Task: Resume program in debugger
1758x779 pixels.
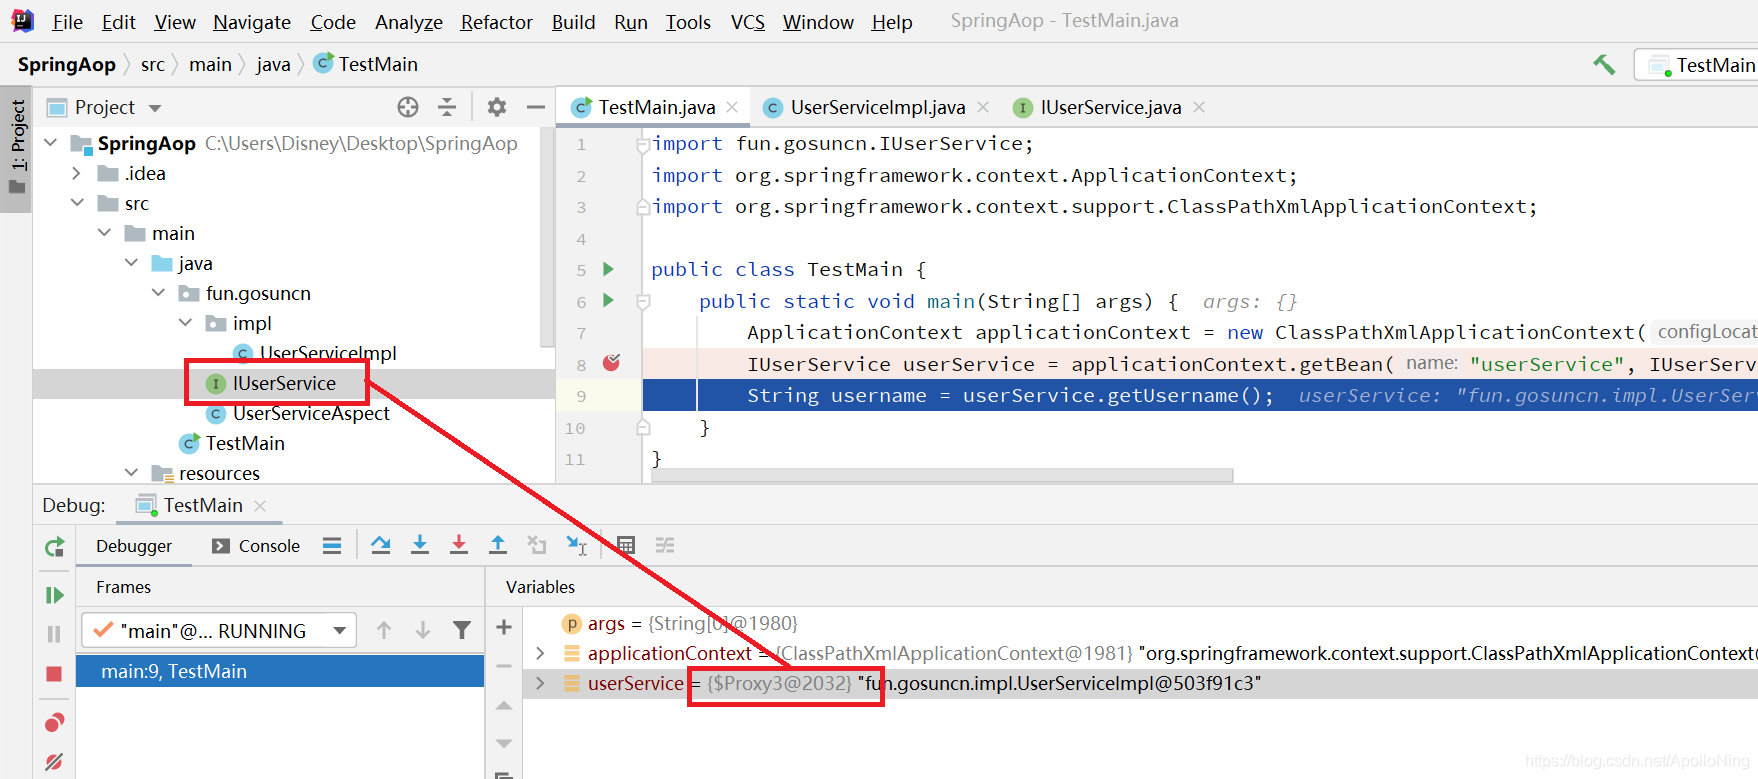Action: coord(55,595)
